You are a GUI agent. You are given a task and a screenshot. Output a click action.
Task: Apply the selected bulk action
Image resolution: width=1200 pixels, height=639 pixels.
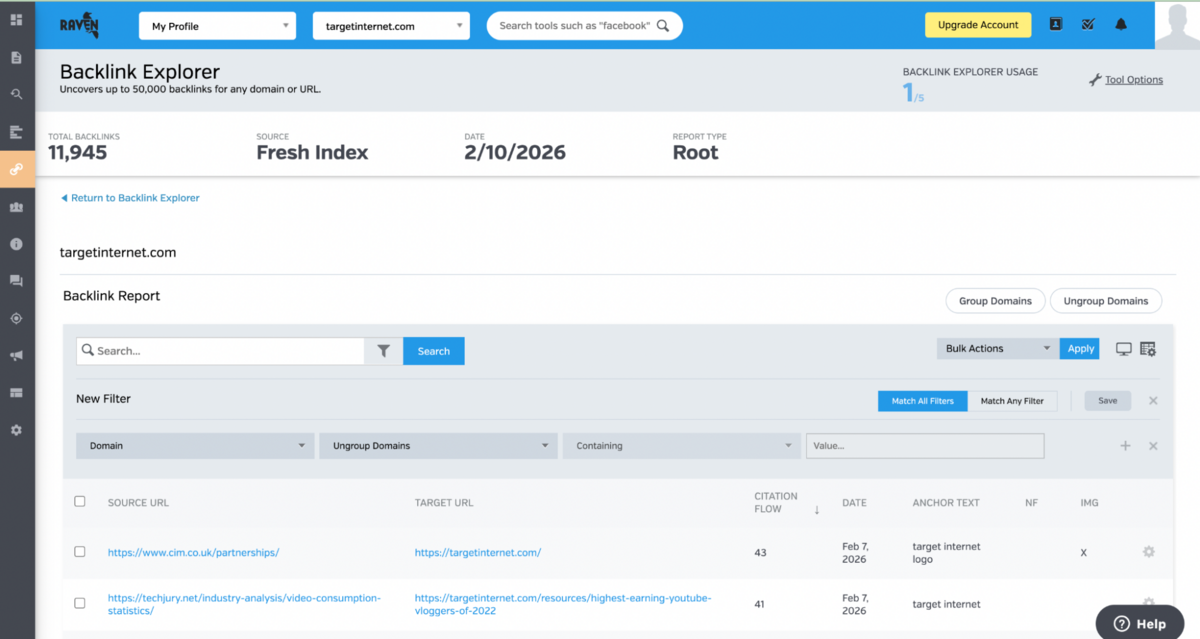[x=1080, y=348]
